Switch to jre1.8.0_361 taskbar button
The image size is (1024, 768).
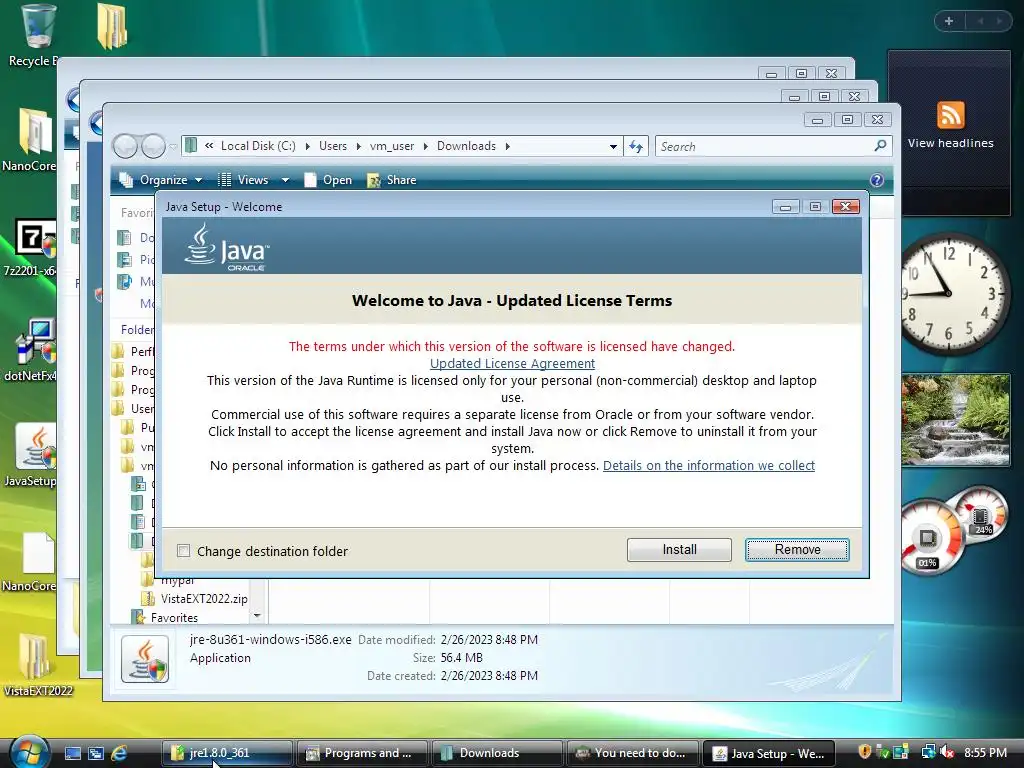tap(227, 753)
